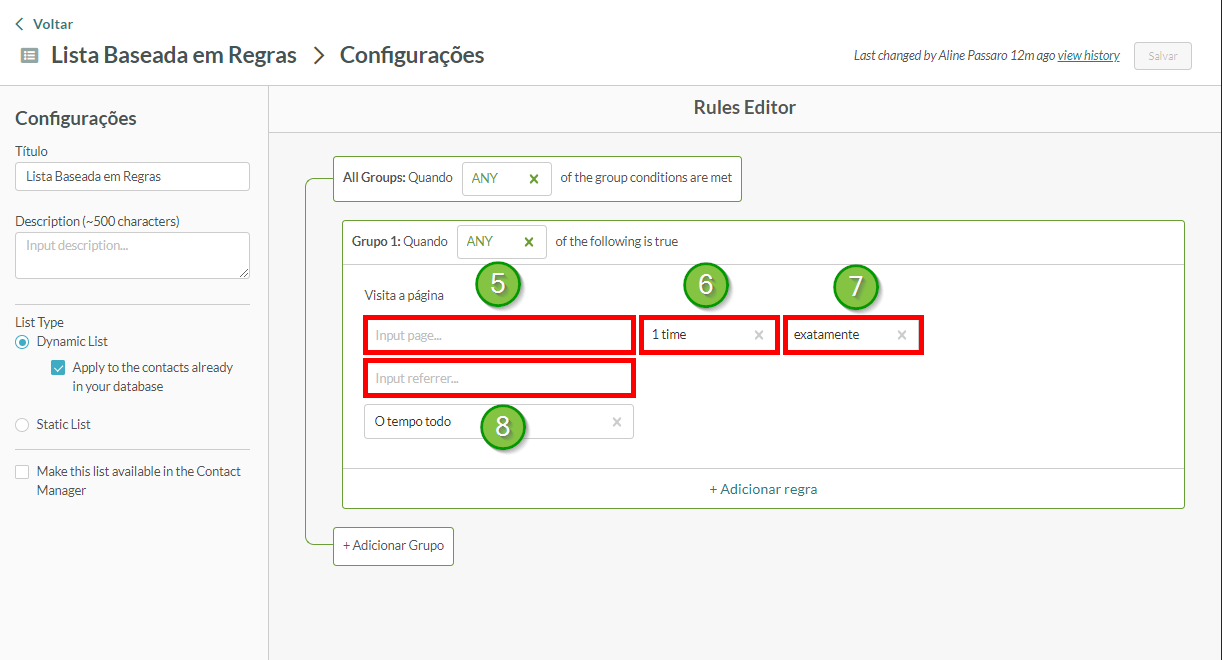Clear the Grupo 1 ANY selection with its X
Viewport: 1222px width, 660px height.
(529, 241)
